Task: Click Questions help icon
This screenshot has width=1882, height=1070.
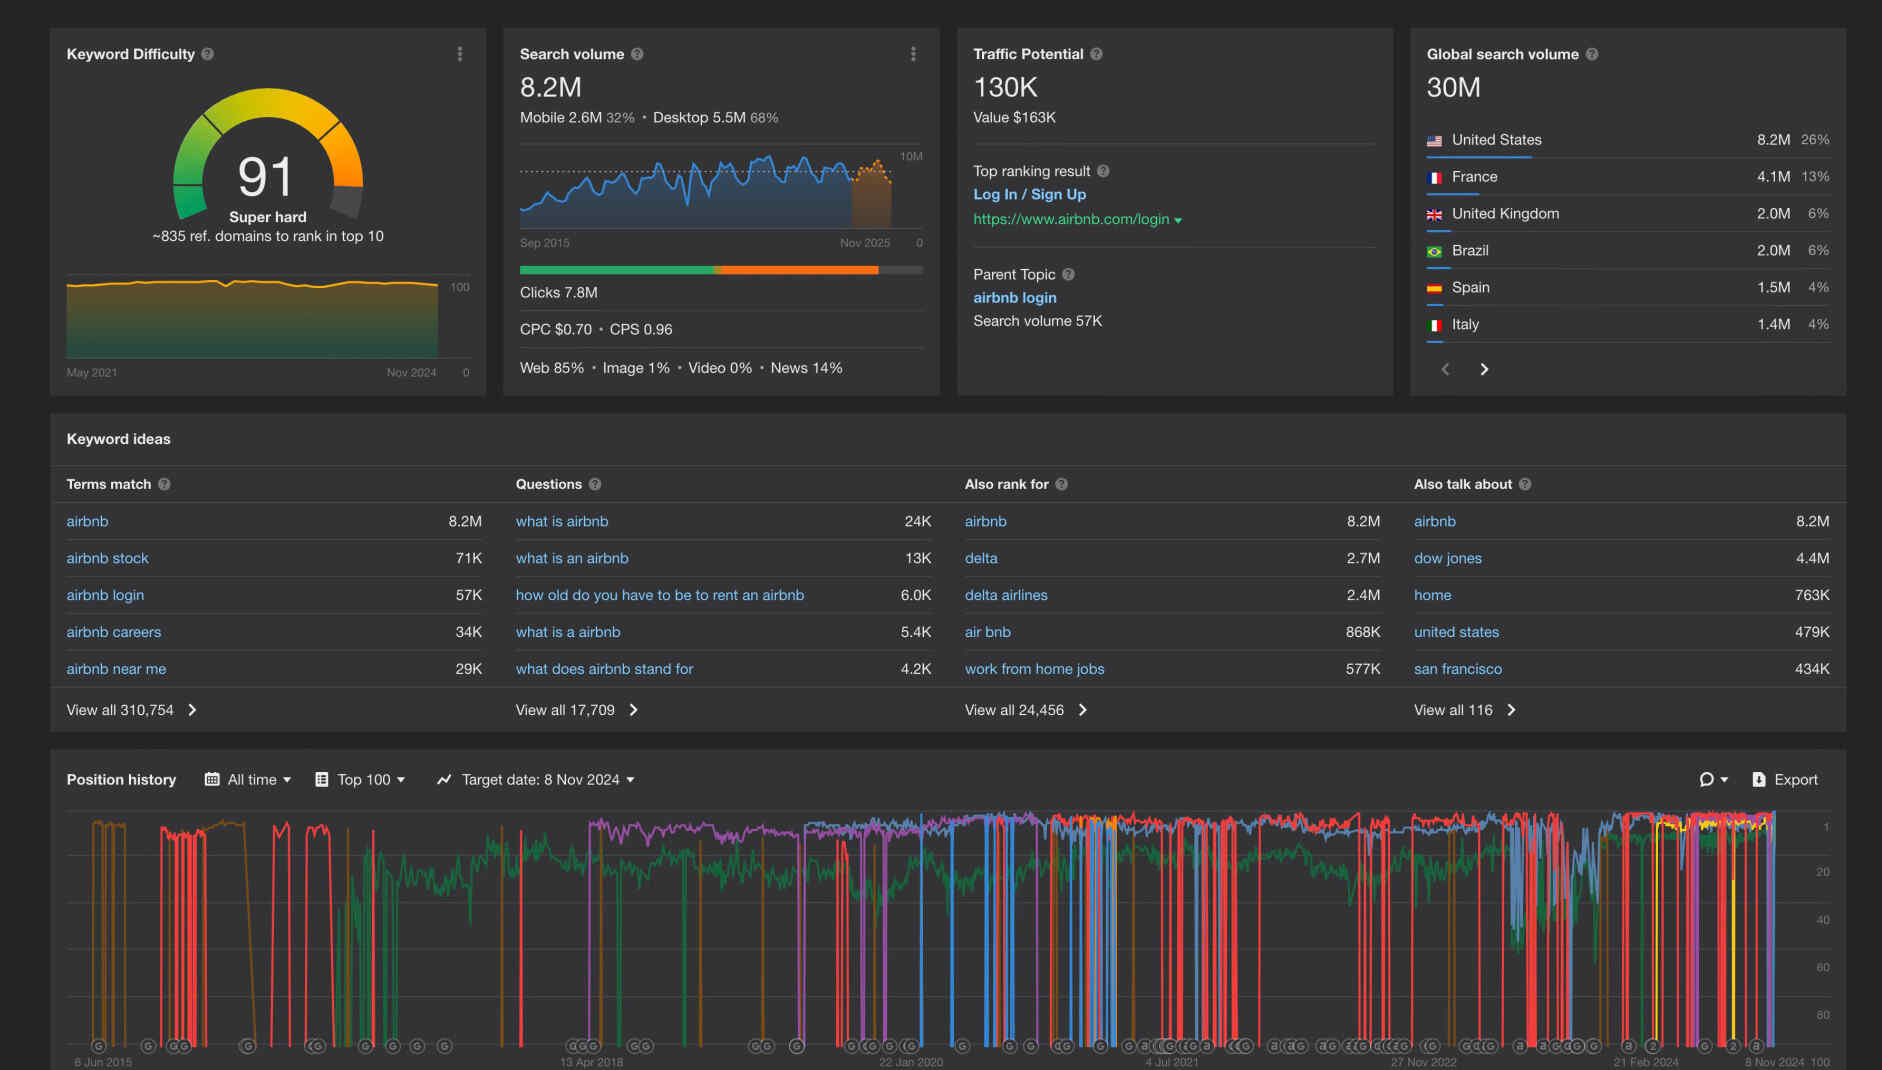Action: pos(595,484)
